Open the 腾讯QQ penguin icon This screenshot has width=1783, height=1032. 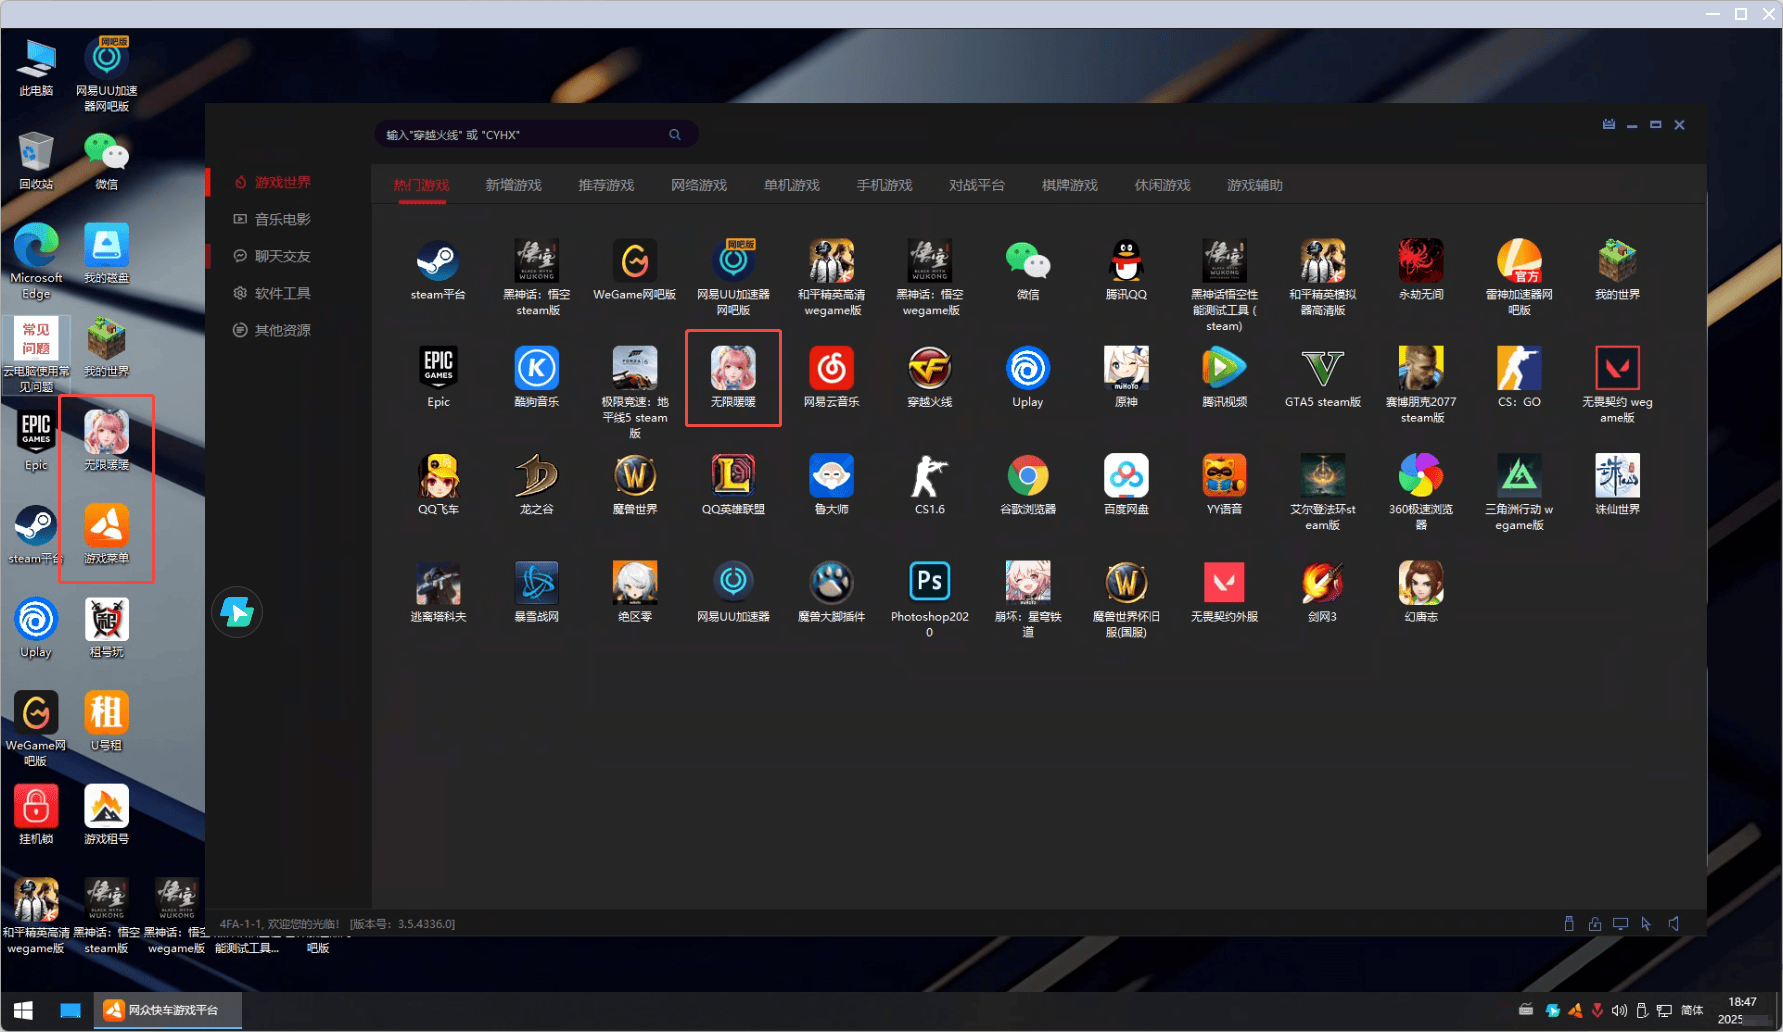point(1125,262)
